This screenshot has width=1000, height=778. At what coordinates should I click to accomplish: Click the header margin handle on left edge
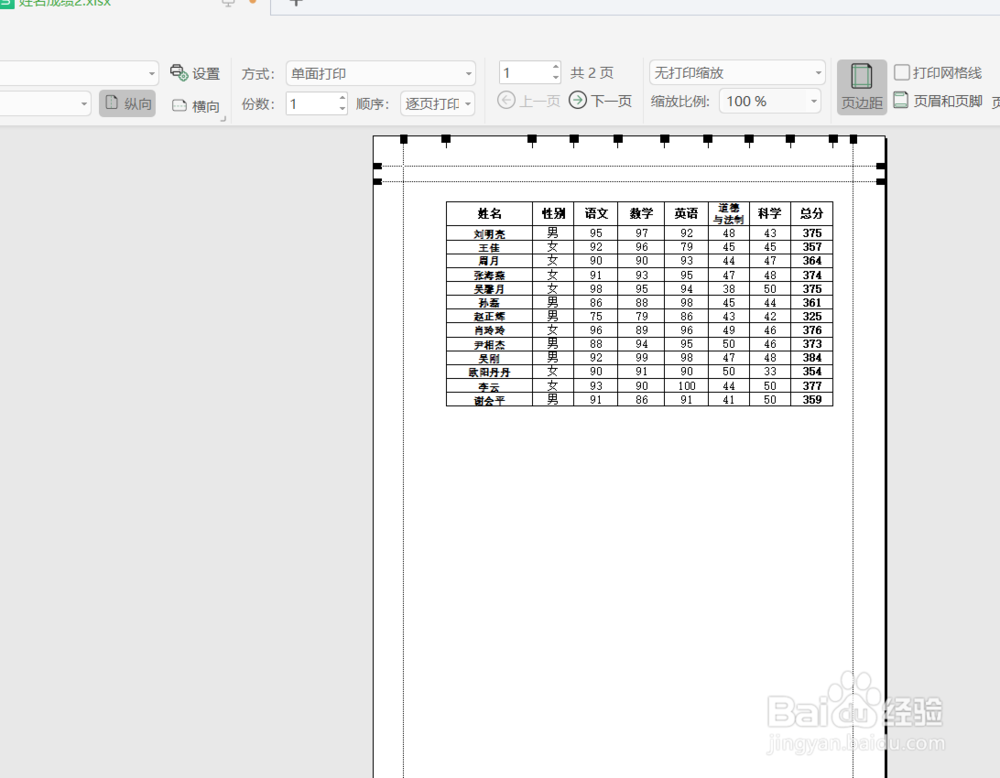coord(378,166)
